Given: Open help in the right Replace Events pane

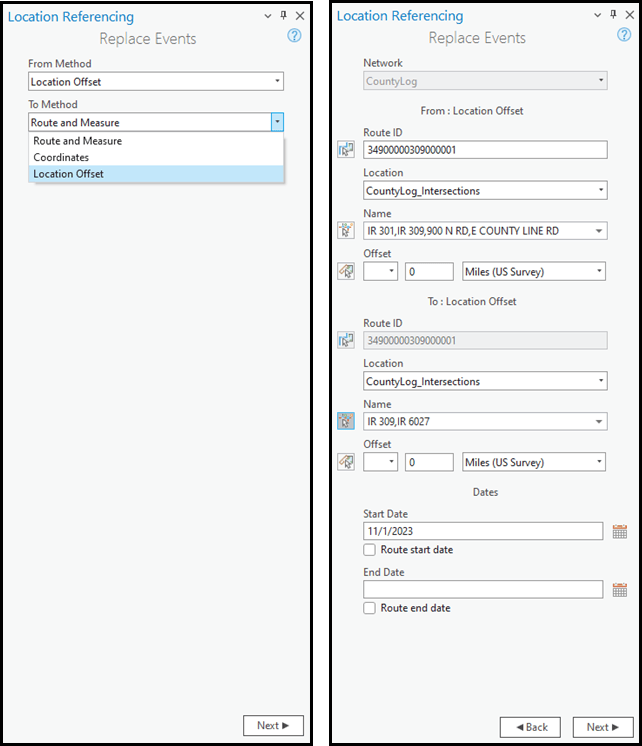Looking at the screenshot, I should click(x=624, y=35).
